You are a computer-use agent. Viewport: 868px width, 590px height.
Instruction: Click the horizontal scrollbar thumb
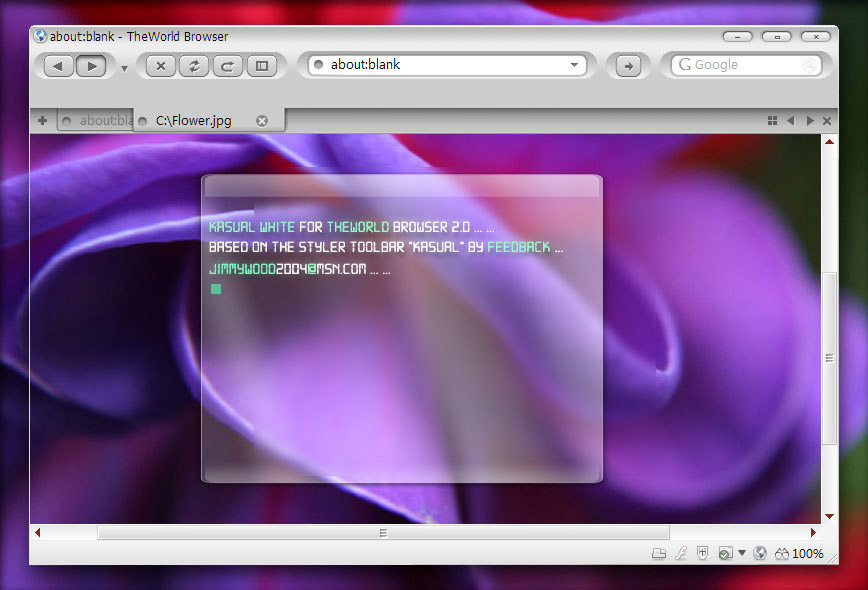pos(383,533)
